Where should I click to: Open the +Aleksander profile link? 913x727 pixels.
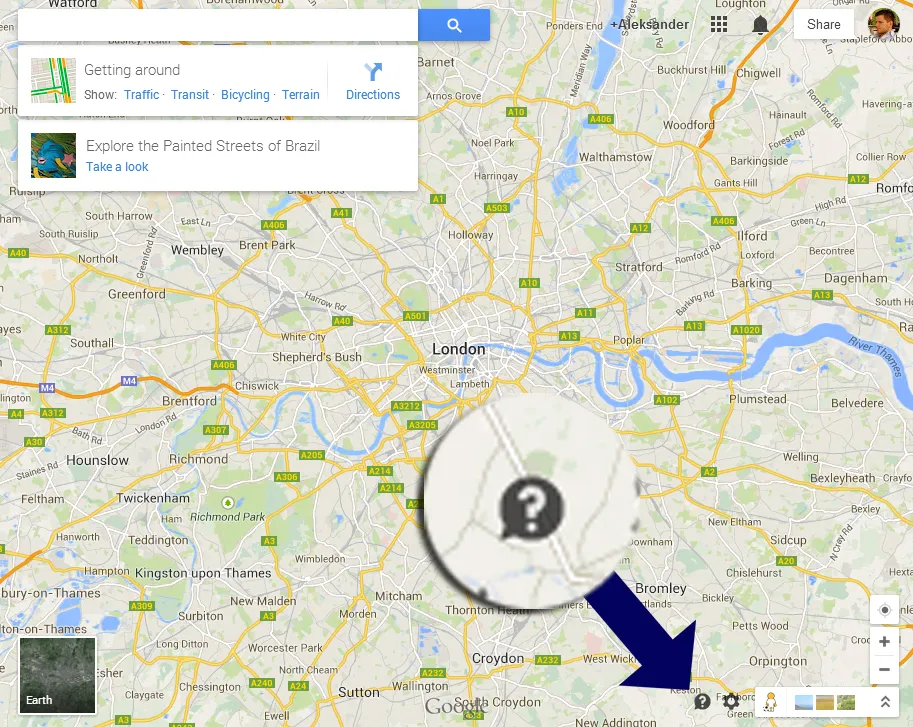649,24
